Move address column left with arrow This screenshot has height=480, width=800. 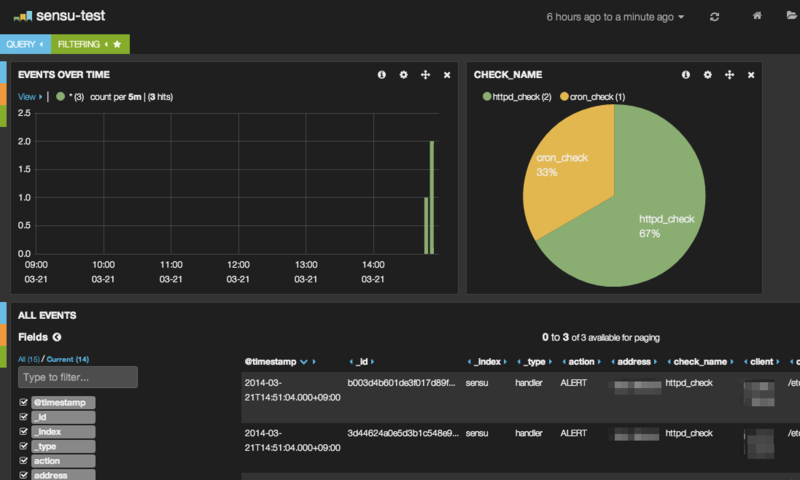click(x=613, y=362)
